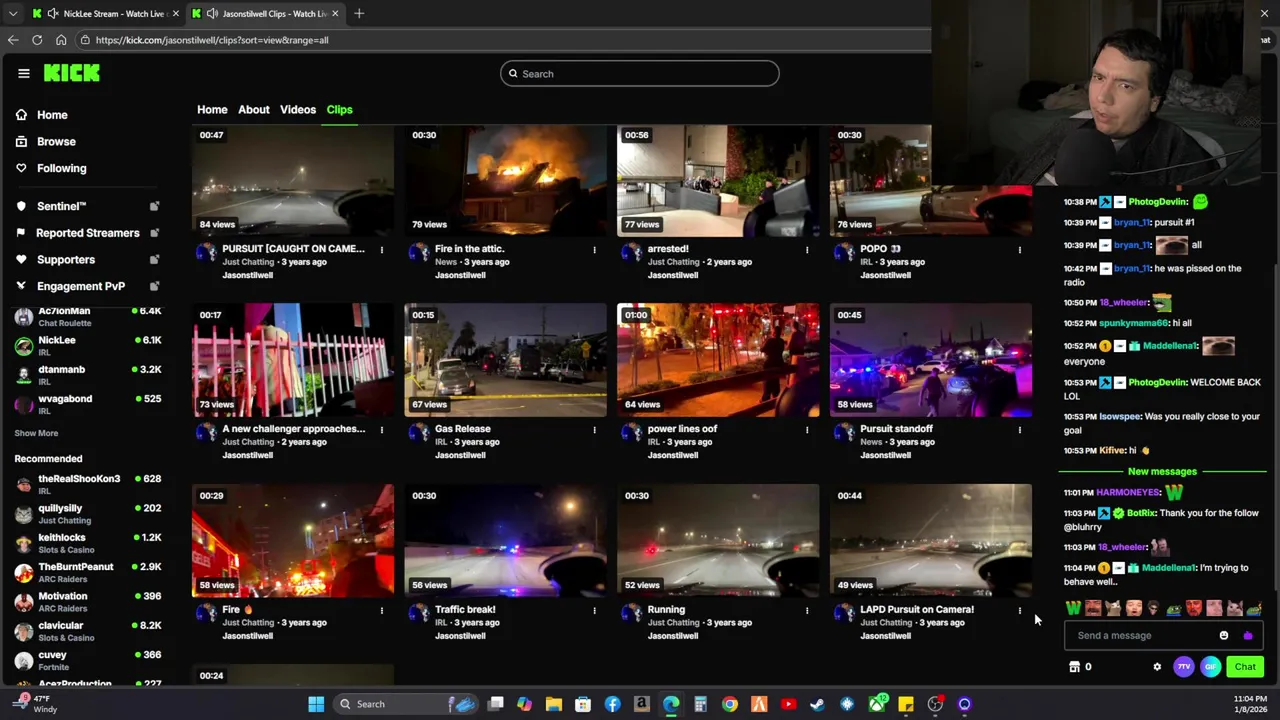The image size is (1280, 720).
Task: Click the browser home icon
Action: (61, 40)
